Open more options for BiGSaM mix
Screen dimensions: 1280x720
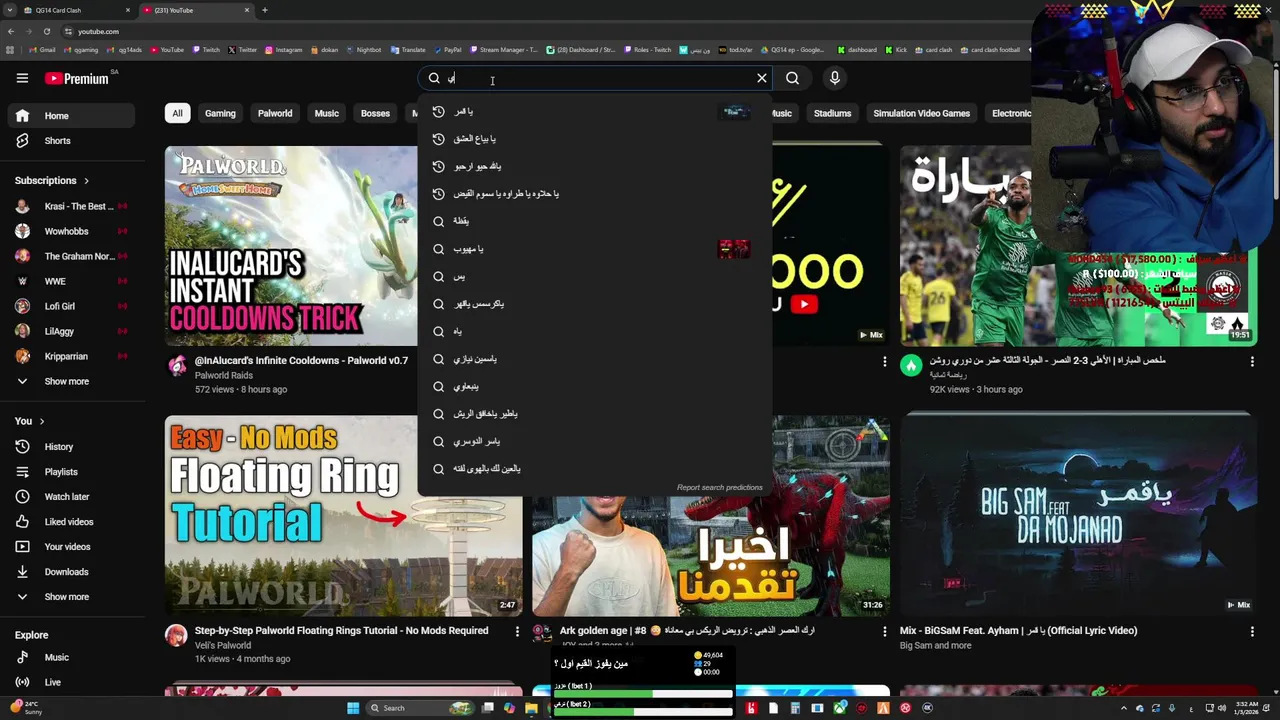pyautogui.click(x=1252, y=632)
